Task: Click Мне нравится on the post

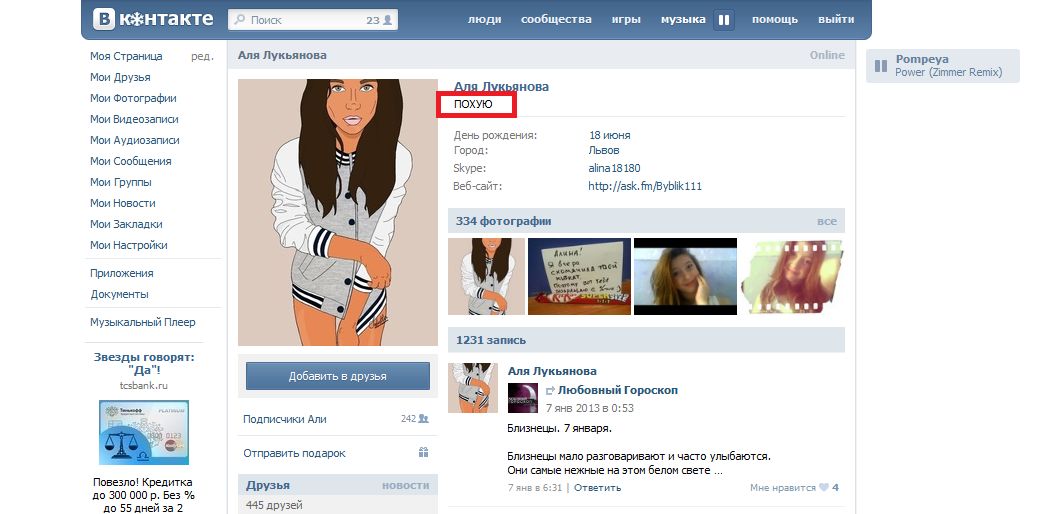Action: pyautogui.click(x=782, y=488)
